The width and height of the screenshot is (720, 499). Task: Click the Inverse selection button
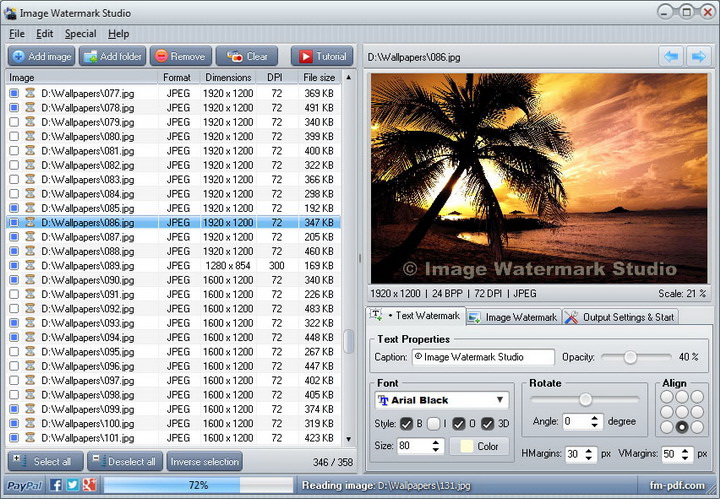204,462
